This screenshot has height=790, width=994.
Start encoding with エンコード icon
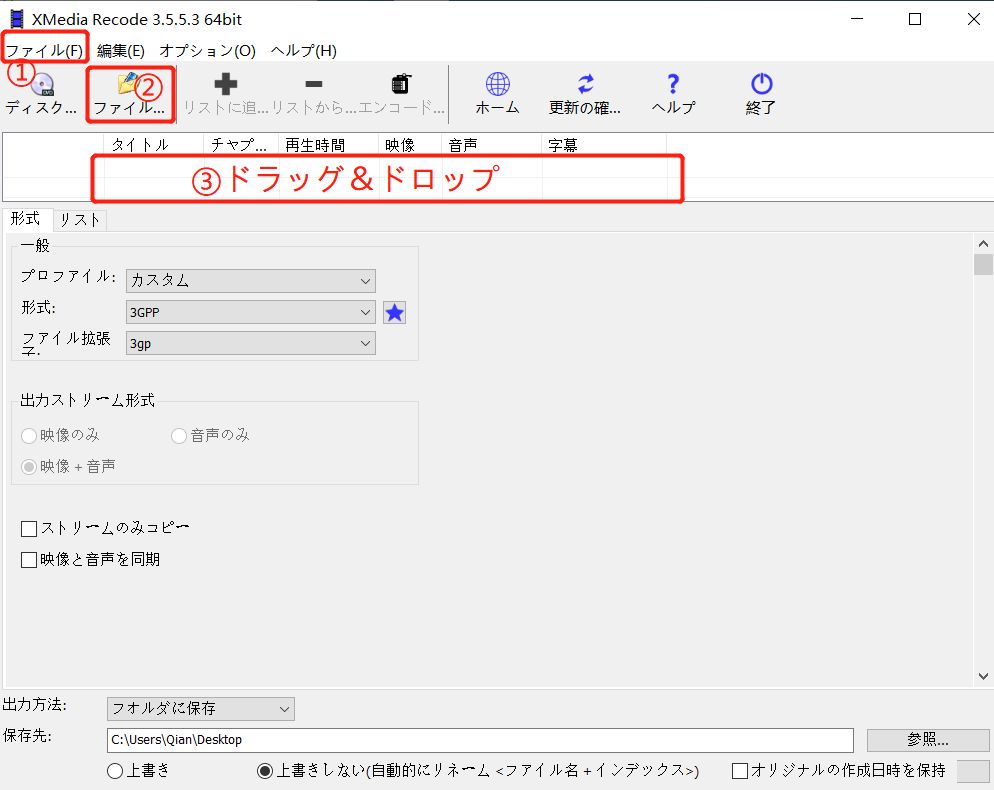[401, 84]
